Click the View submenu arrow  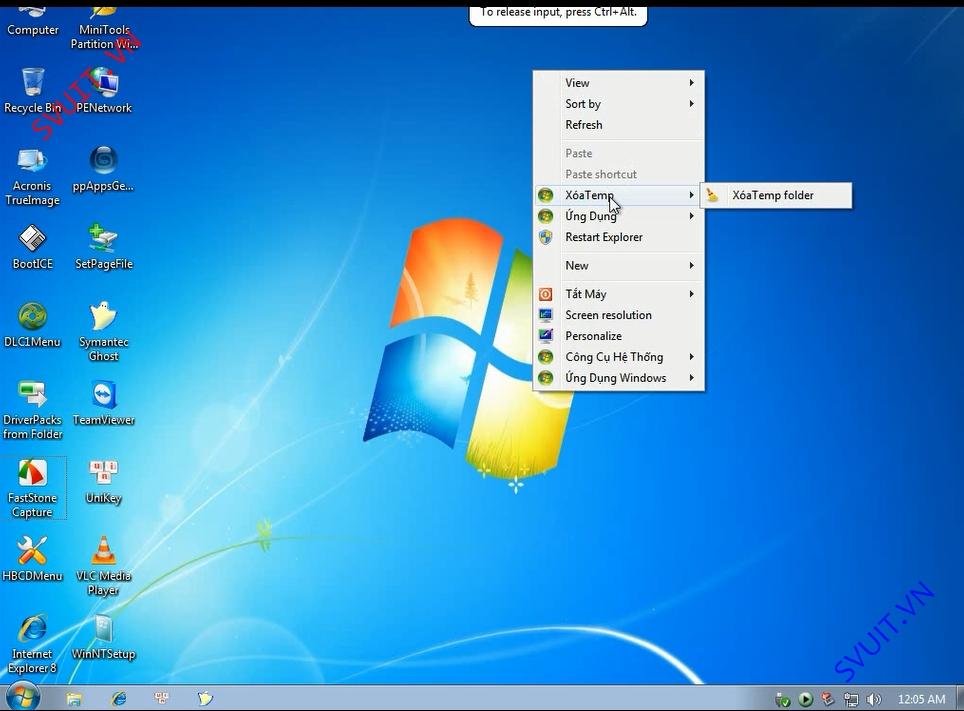(x=692, y=82)
